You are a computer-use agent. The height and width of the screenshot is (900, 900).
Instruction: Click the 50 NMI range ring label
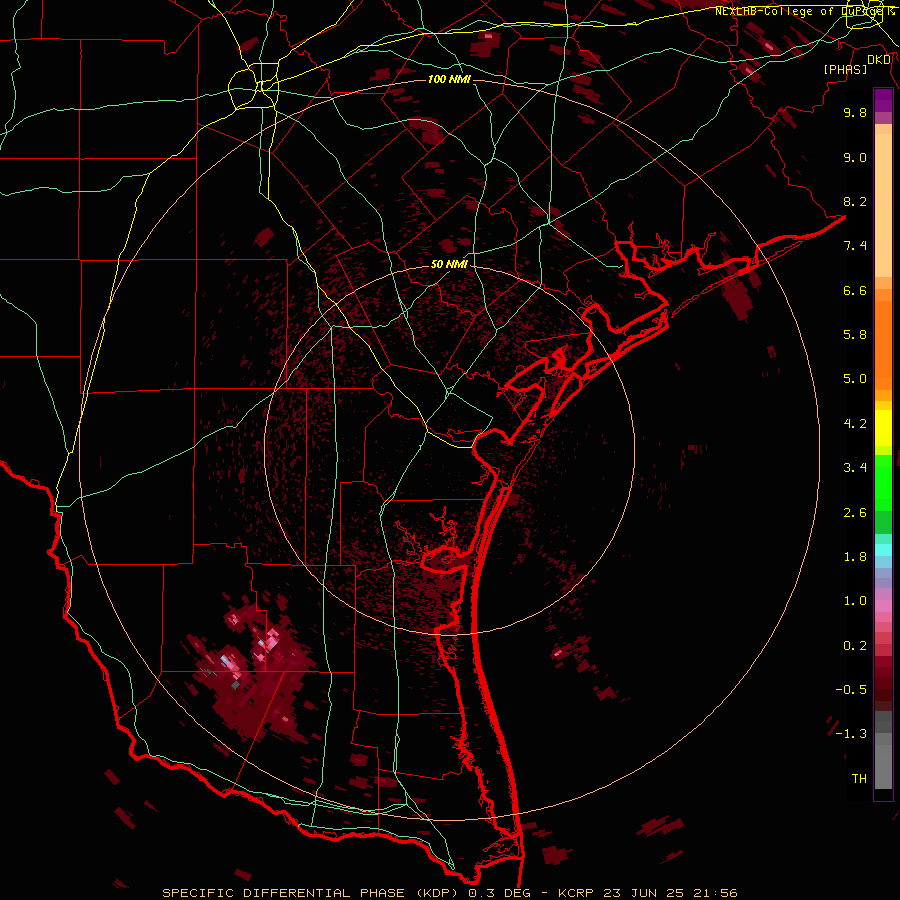pos(449,264)
